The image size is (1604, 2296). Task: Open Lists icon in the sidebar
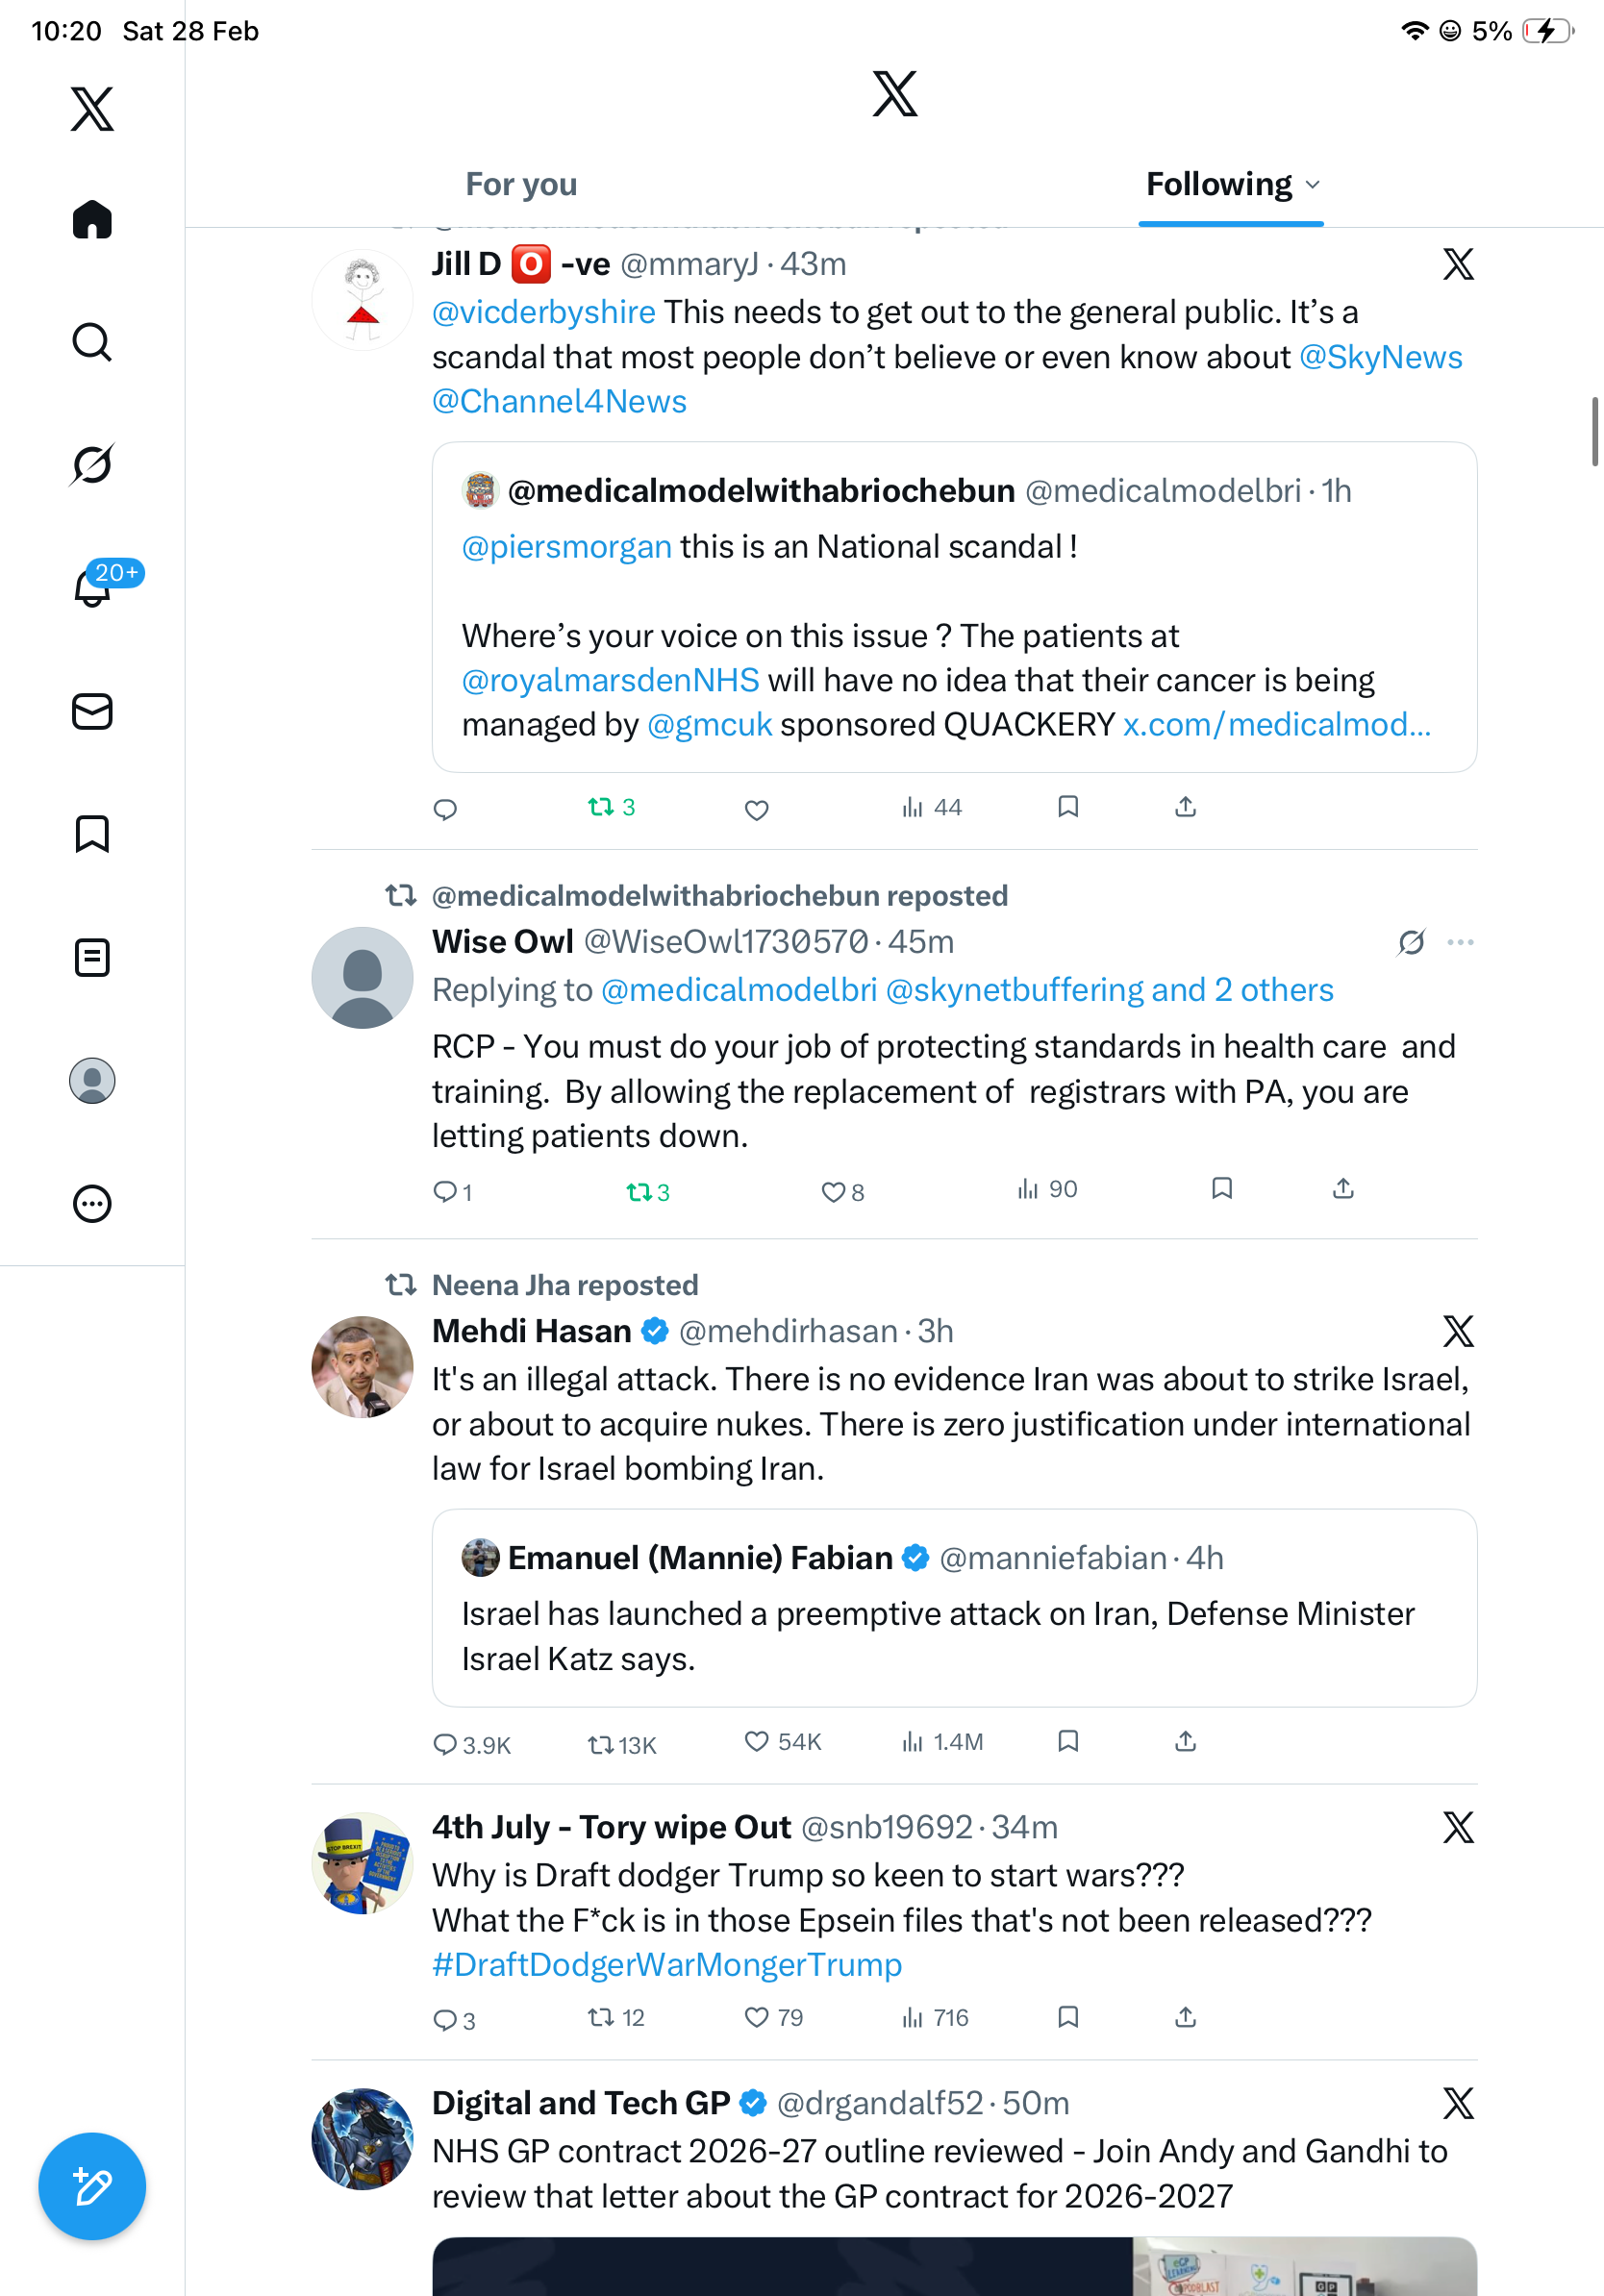point(92,957)
